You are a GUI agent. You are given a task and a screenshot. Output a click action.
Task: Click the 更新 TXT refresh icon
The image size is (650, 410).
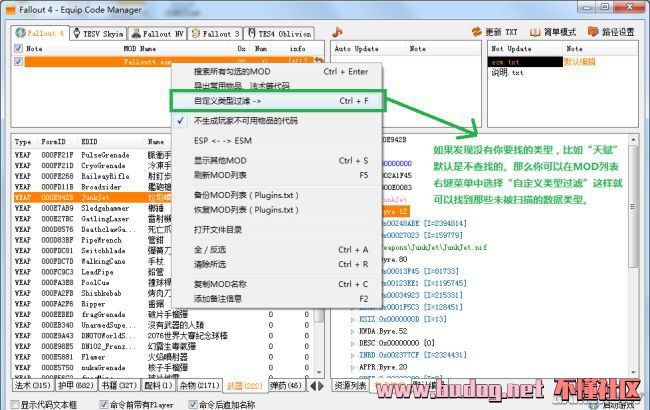[x=477, y=32]
